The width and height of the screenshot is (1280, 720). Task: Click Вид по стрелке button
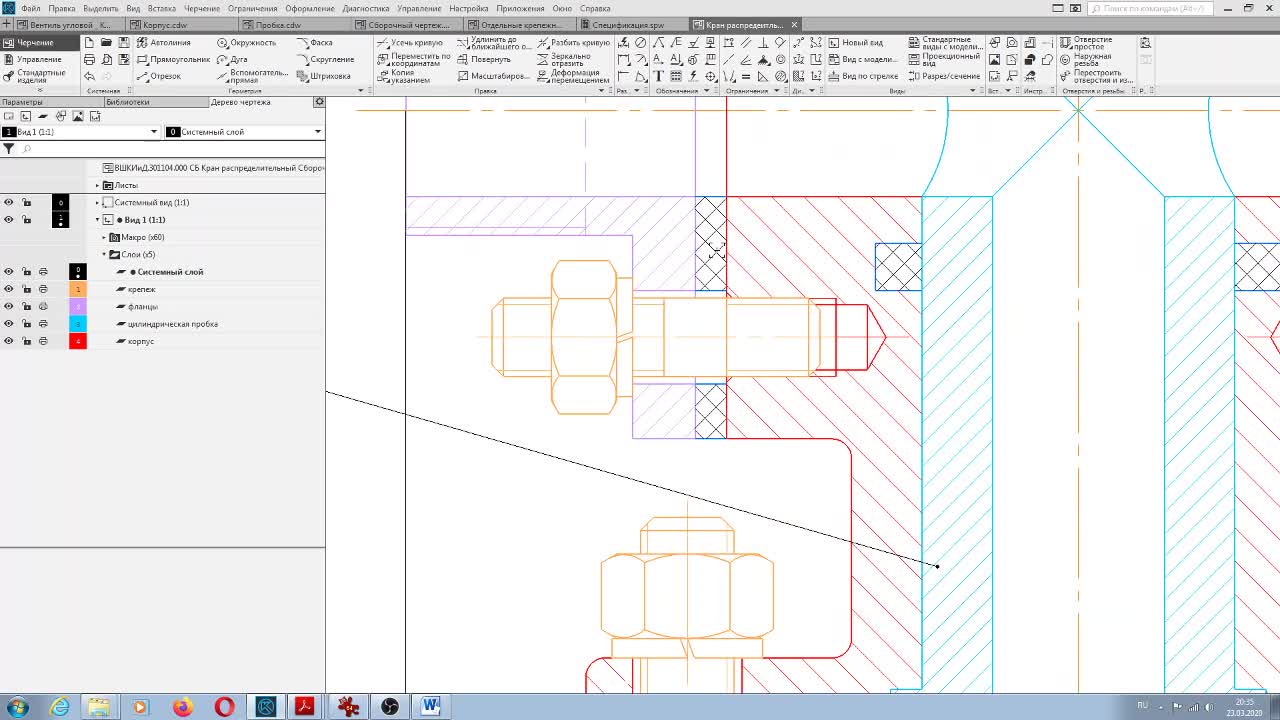(862, 76)
